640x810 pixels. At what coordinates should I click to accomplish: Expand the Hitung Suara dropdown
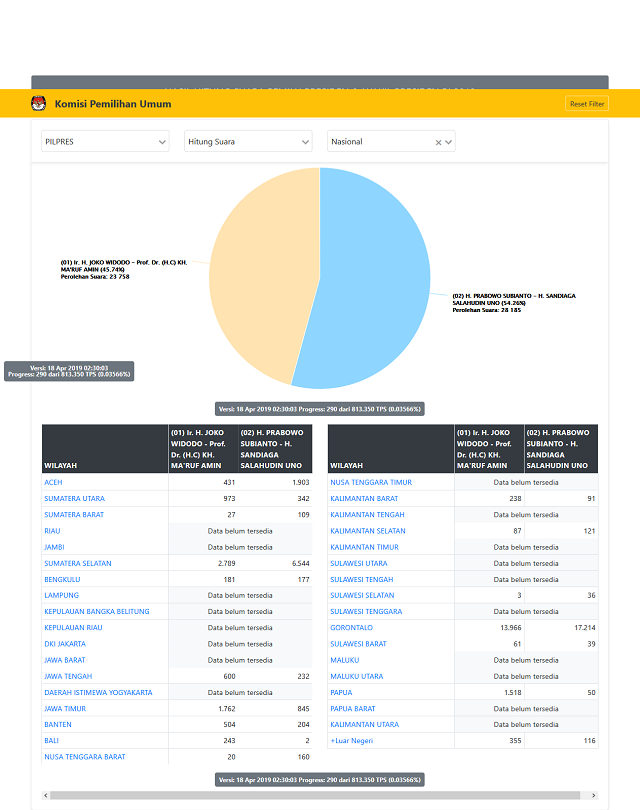[x=248, y=142]
